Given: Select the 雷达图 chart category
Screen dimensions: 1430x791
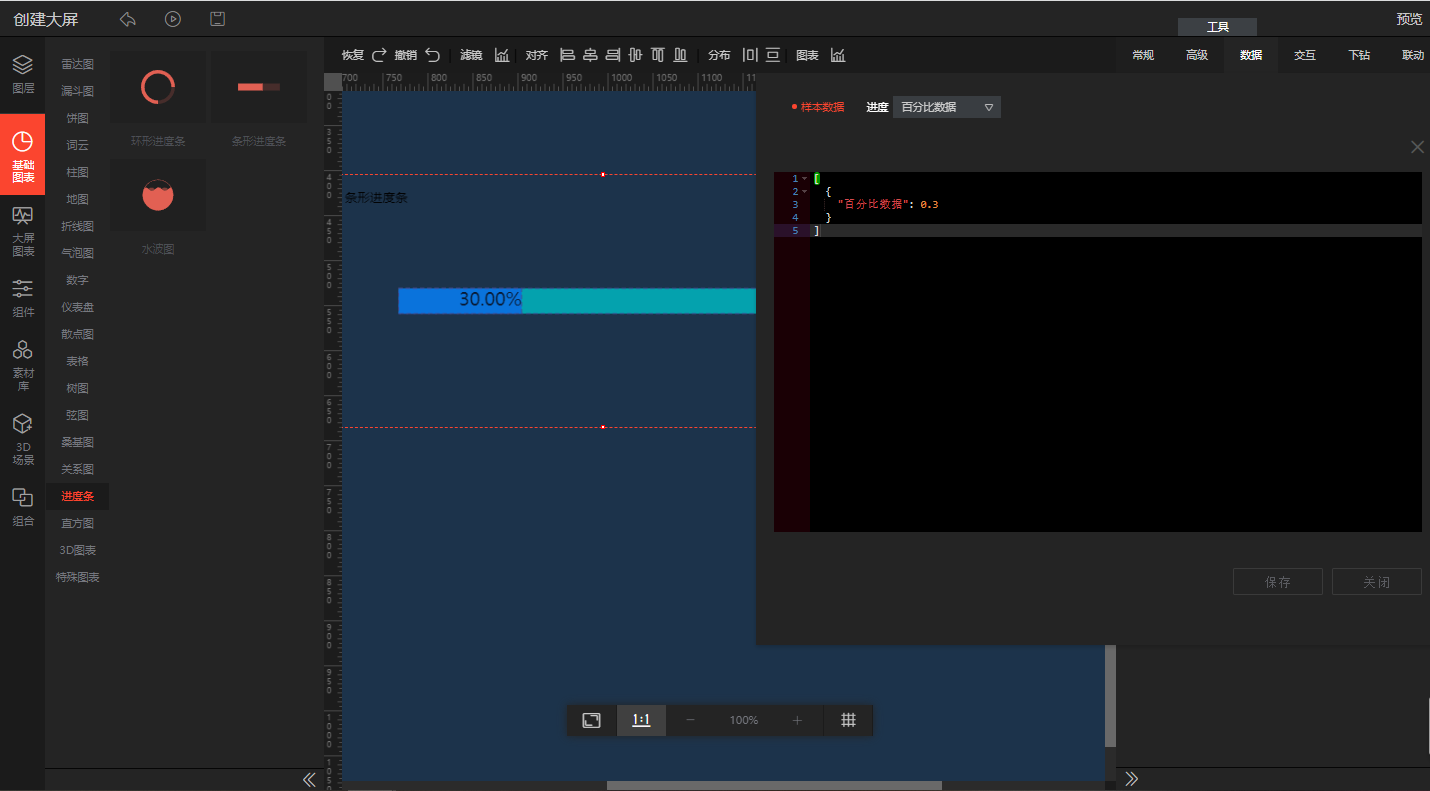Looking at the screenshot, I should pyautogui.click(x=78, y=64).
